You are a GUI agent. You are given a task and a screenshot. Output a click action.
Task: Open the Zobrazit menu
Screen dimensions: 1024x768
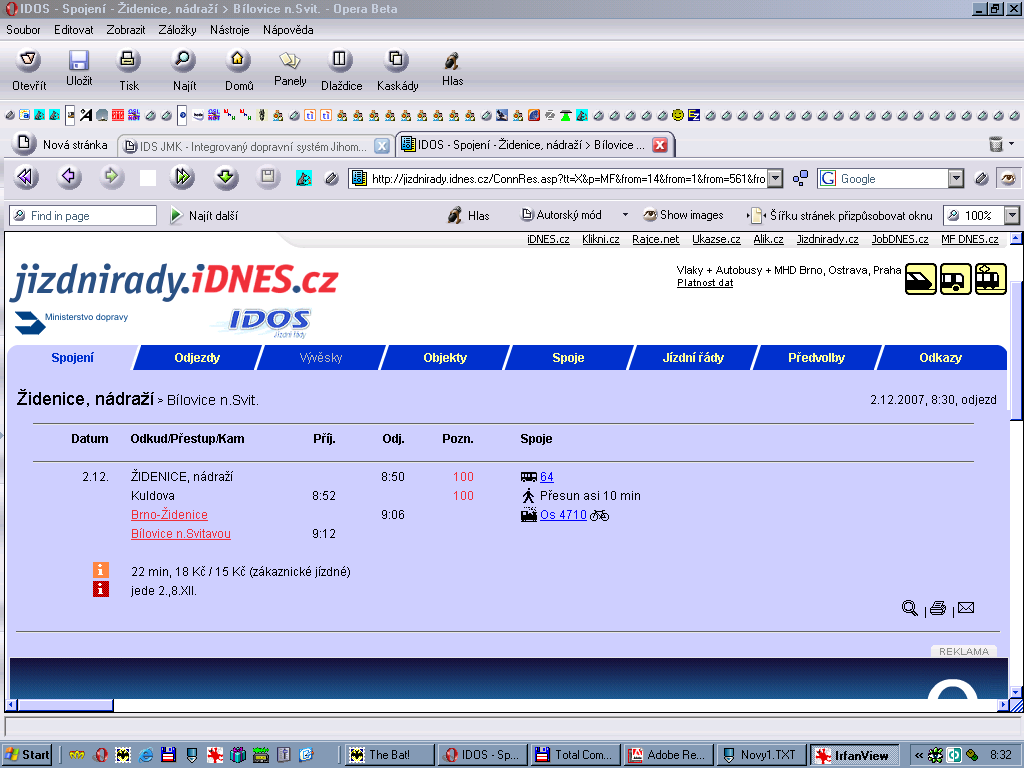pos(126,30)
